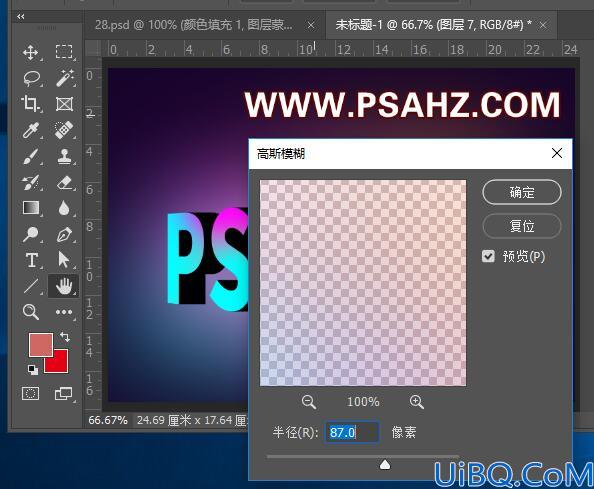Toggle the 预览(P) preview checkbox
Viewport: 594px width, 489px height.
point(488,256)
